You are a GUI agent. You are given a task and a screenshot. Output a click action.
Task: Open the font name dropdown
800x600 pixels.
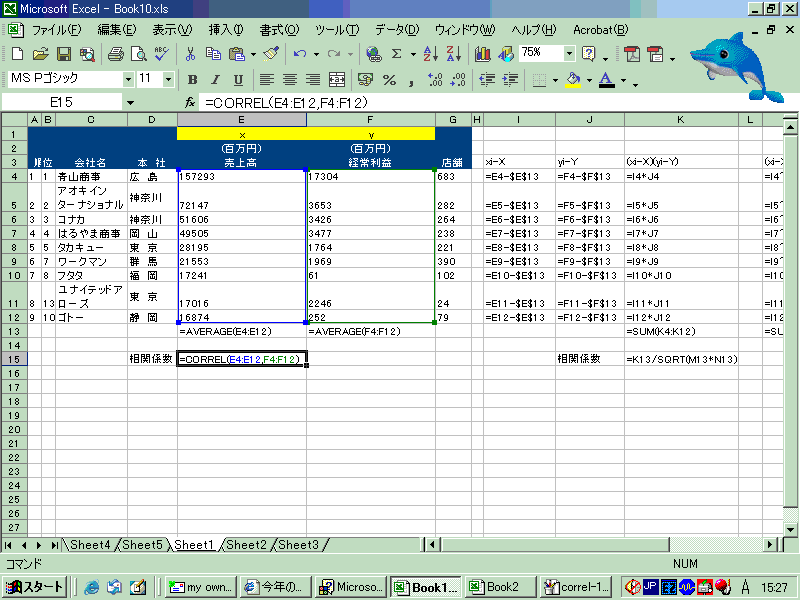point(128,79)
